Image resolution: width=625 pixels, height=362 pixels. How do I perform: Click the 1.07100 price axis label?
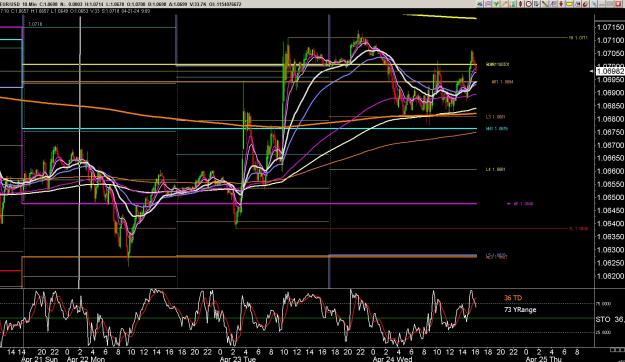pos(610,40)
